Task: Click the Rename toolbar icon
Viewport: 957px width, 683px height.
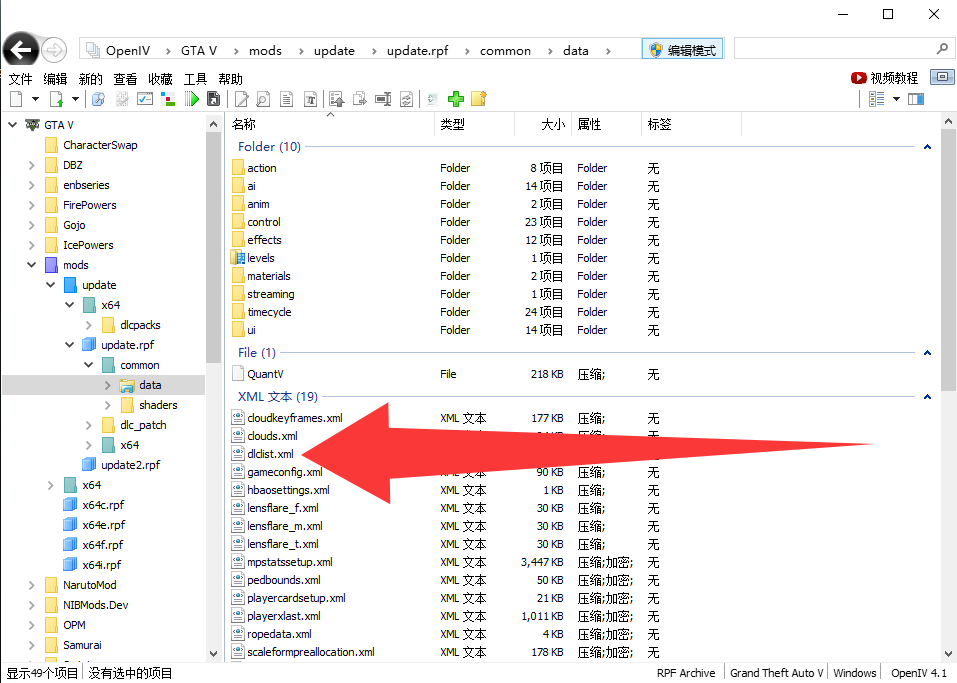Action: [383, 99]
